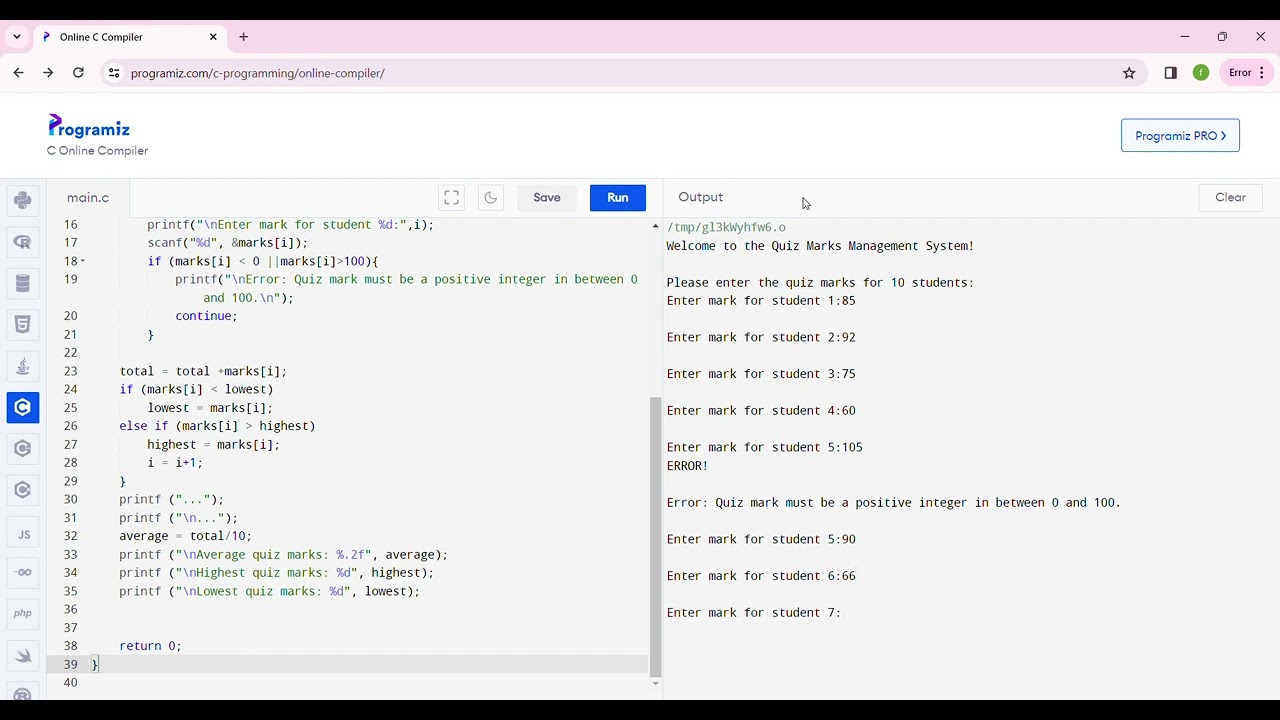1280x720 pixels.
Task: Click the scanf statement on line 17
Action: (x=227, y=243)
